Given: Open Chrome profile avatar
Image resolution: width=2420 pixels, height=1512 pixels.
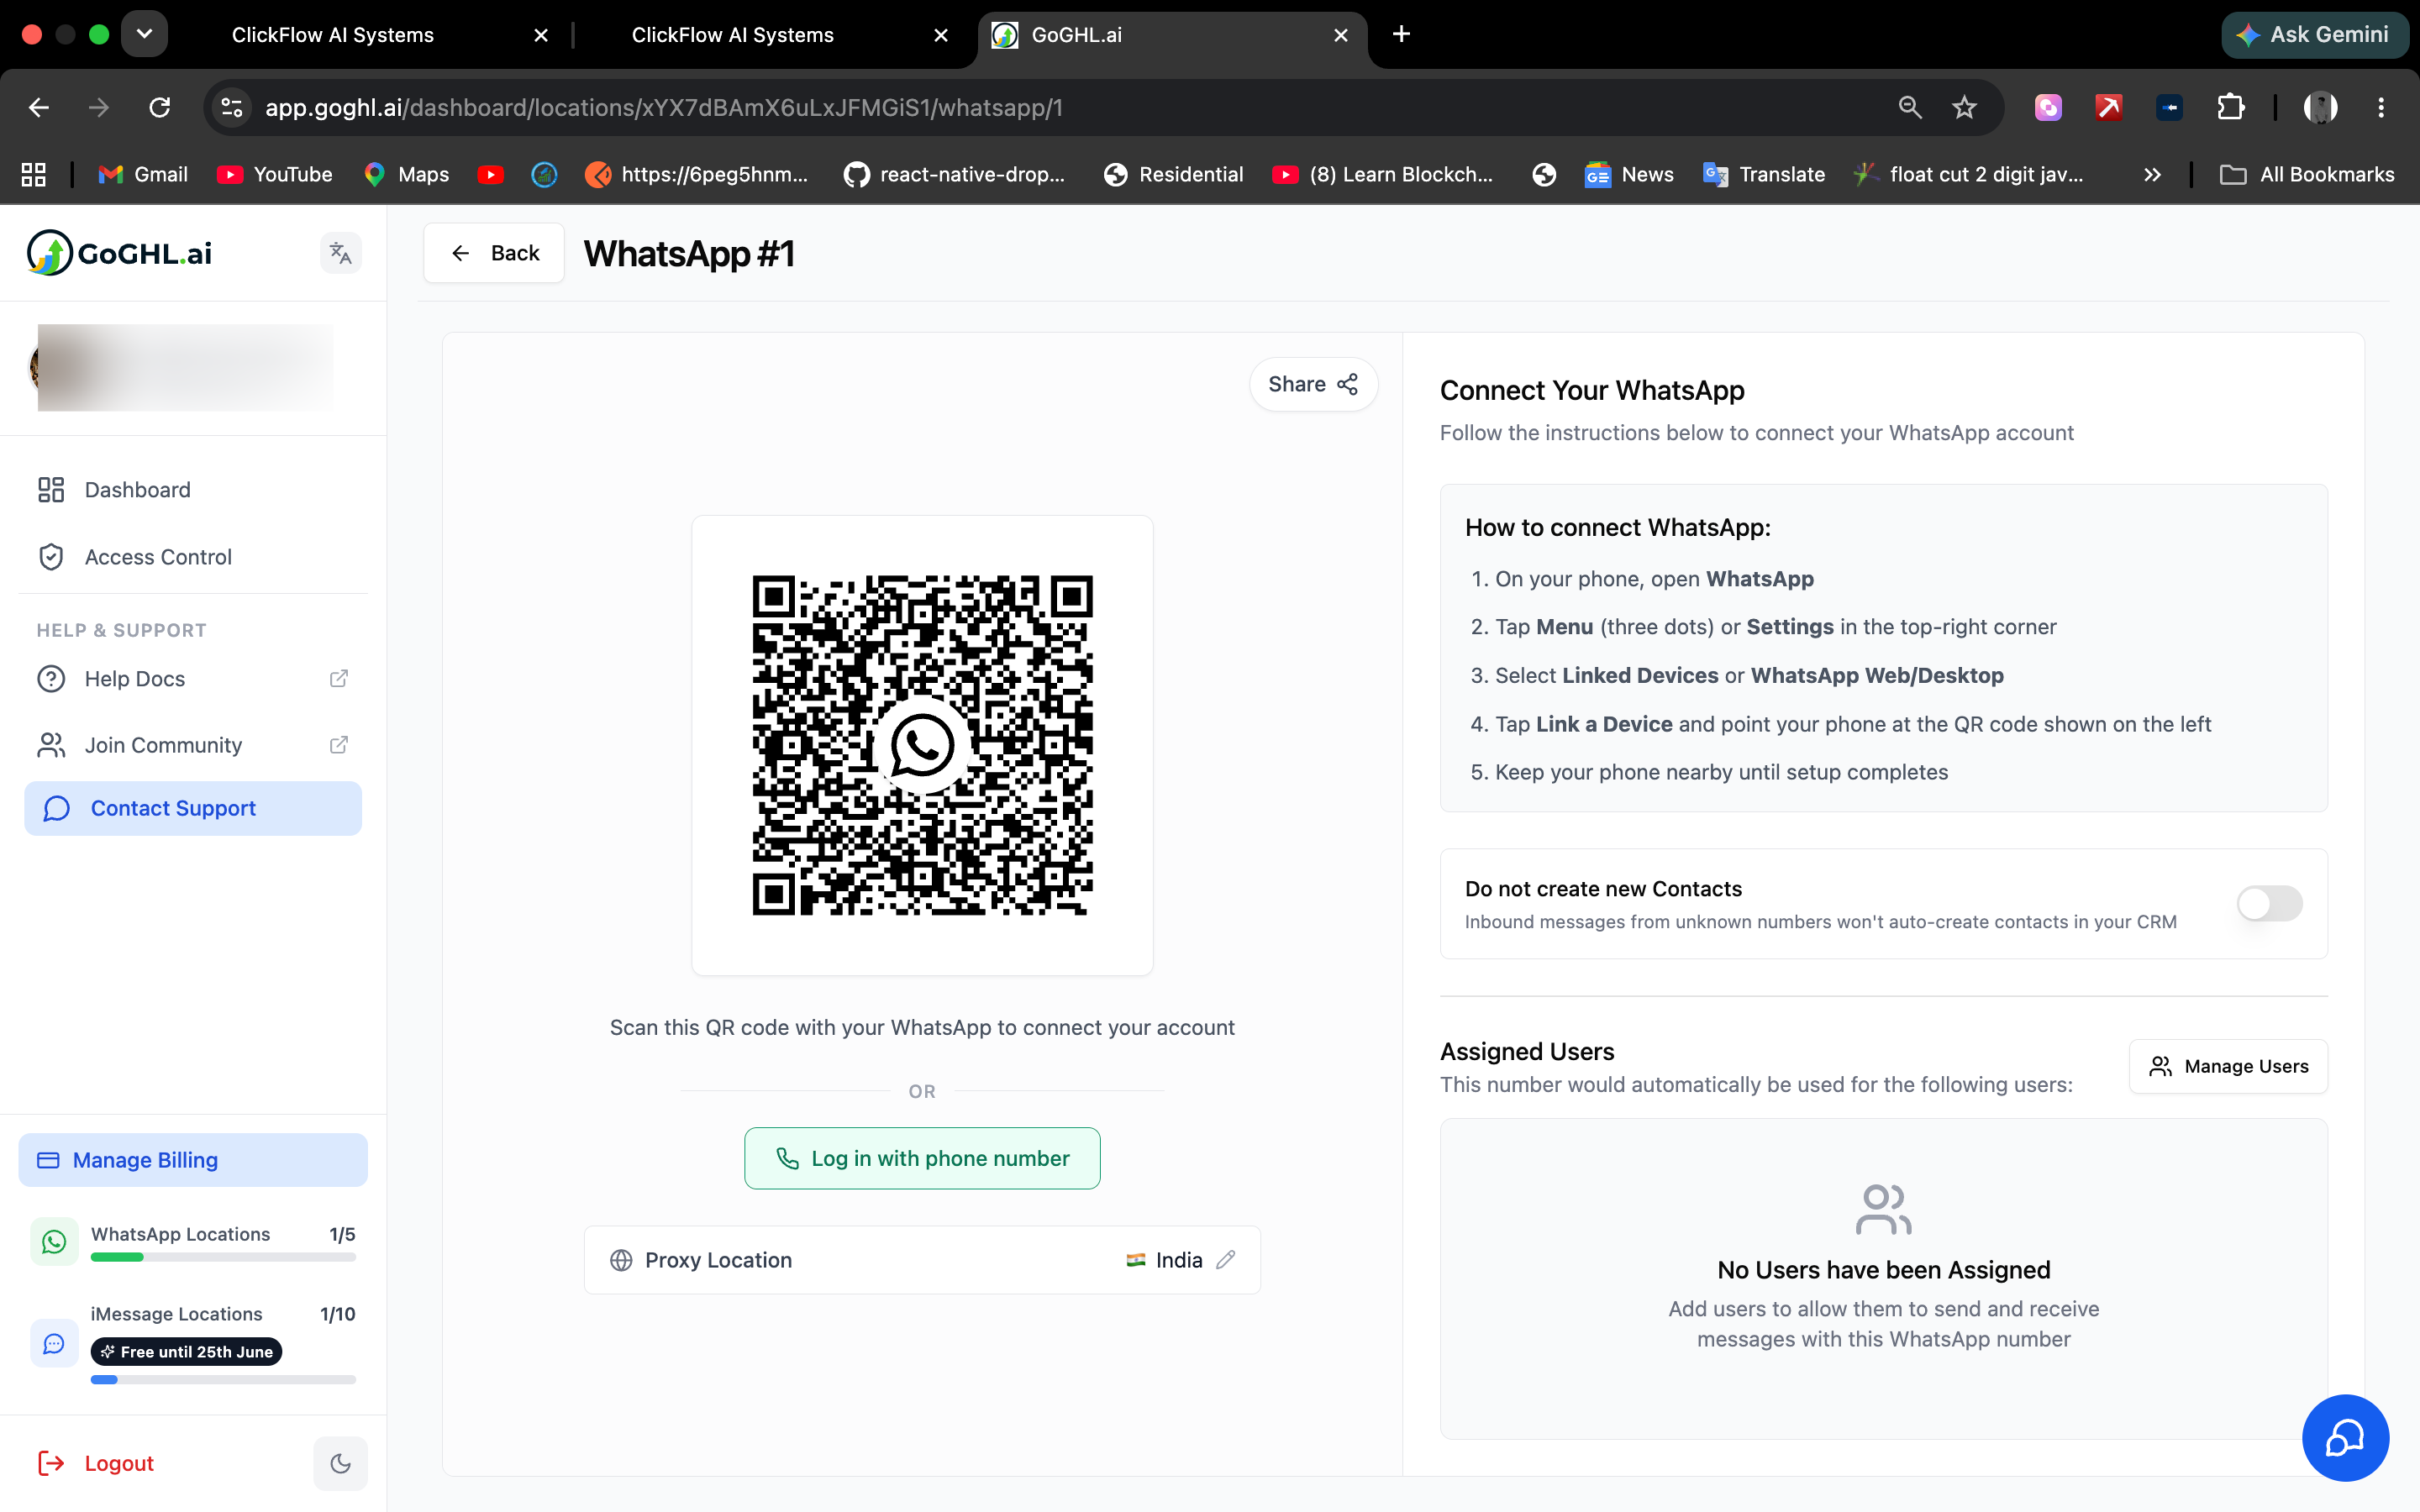Looking at the screenshot, I should point(2320,107).
